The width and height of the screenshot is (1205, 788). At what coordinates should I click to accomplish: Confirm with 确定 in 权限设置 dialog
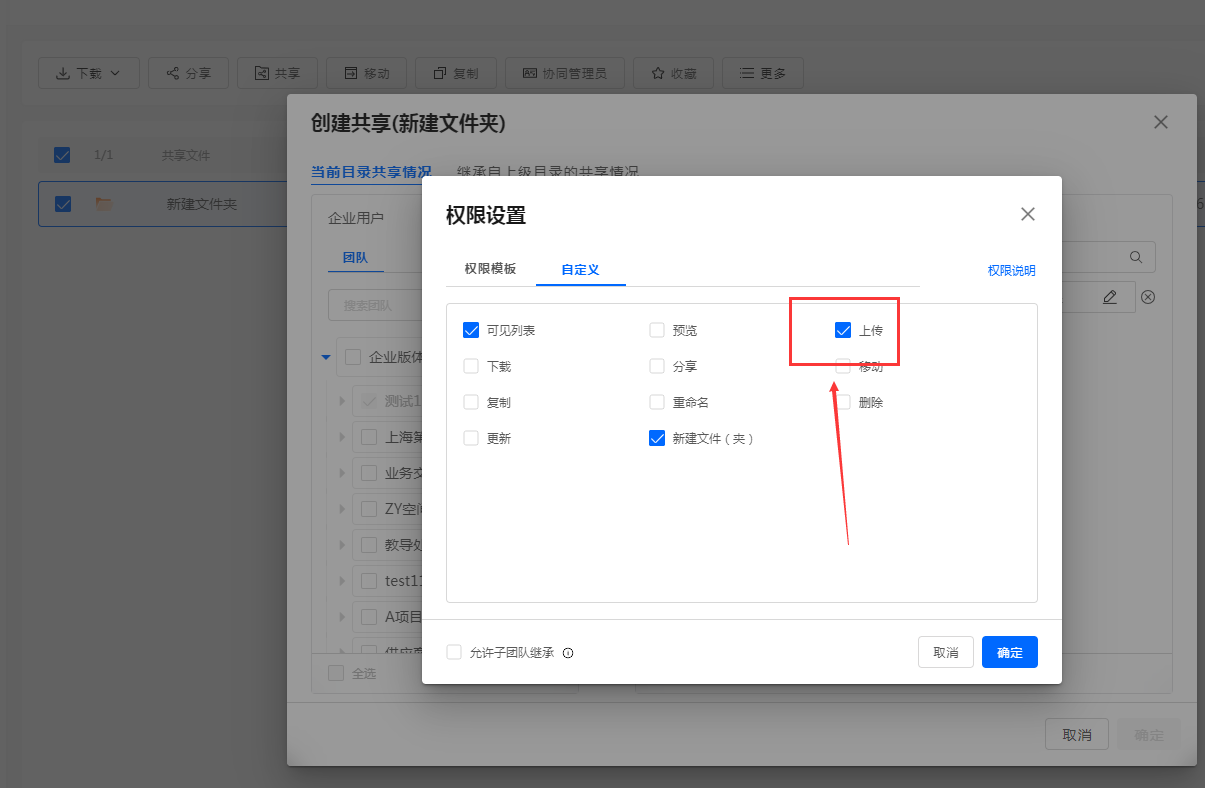1010,652
